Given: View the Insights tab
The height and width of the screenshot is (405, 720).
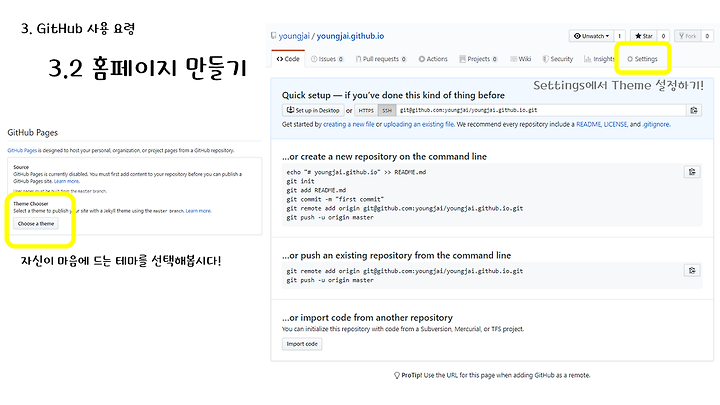Looking at the screenshot, I should coord(599,59).
